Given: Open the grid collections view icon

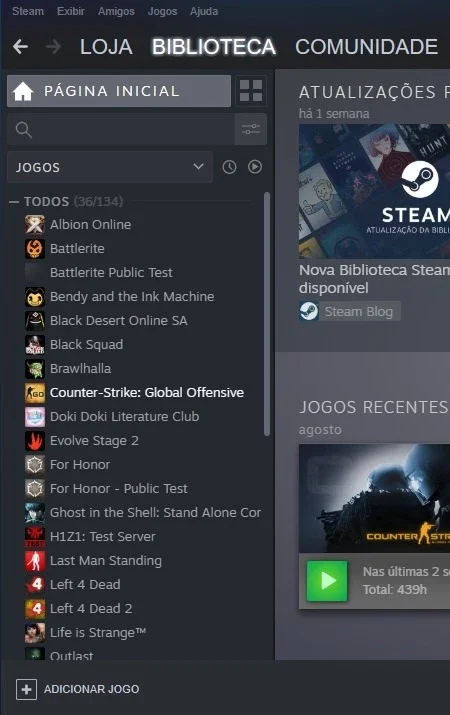Looking at the screenshot, I should point(251,91).
